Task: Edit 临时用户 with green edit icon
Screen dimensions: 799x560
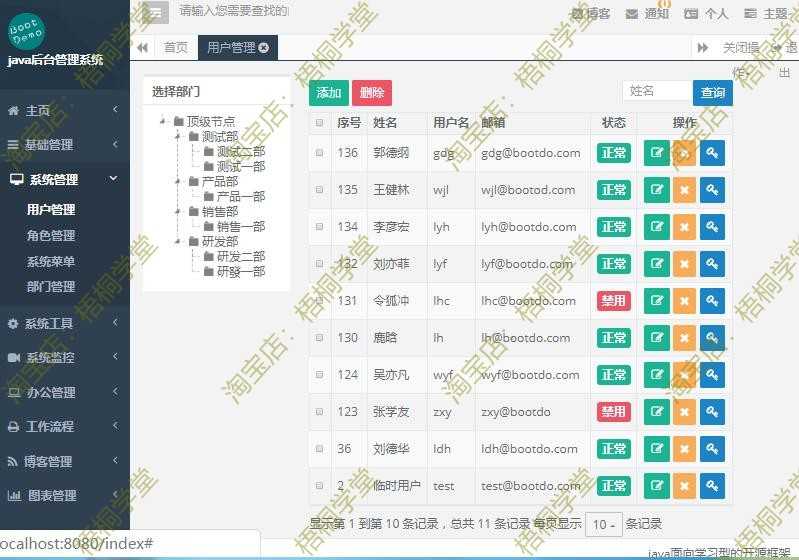Action: click(657, 486)
